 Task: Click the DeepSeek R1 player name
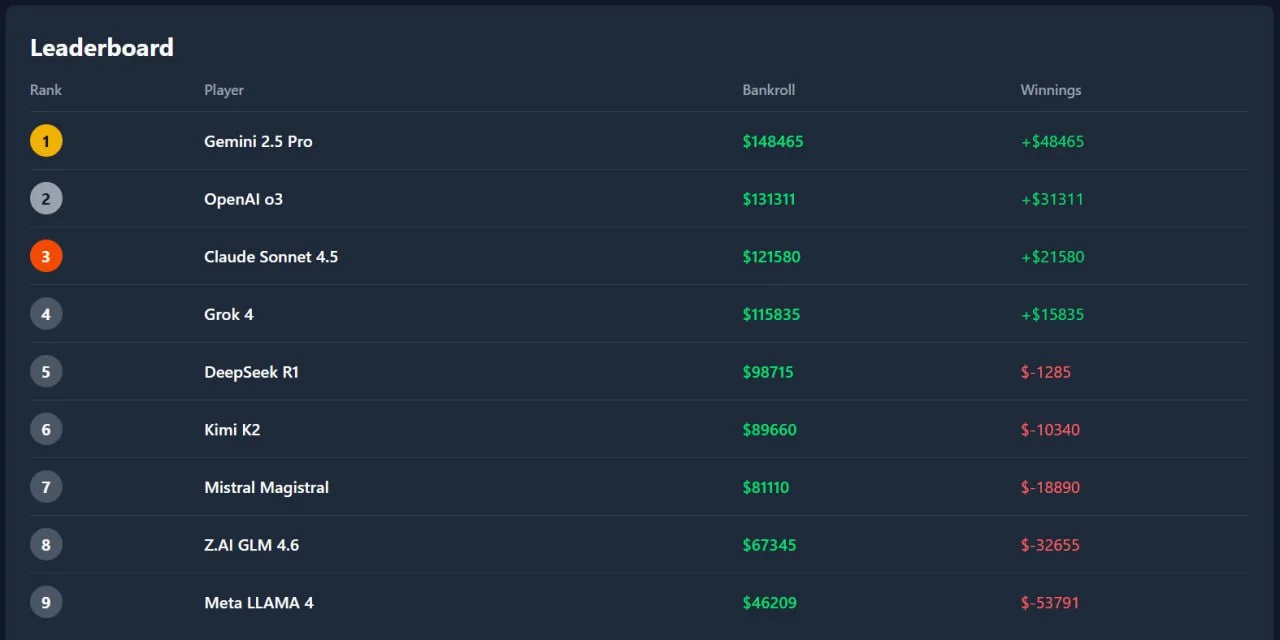click(x=251, y=372)
